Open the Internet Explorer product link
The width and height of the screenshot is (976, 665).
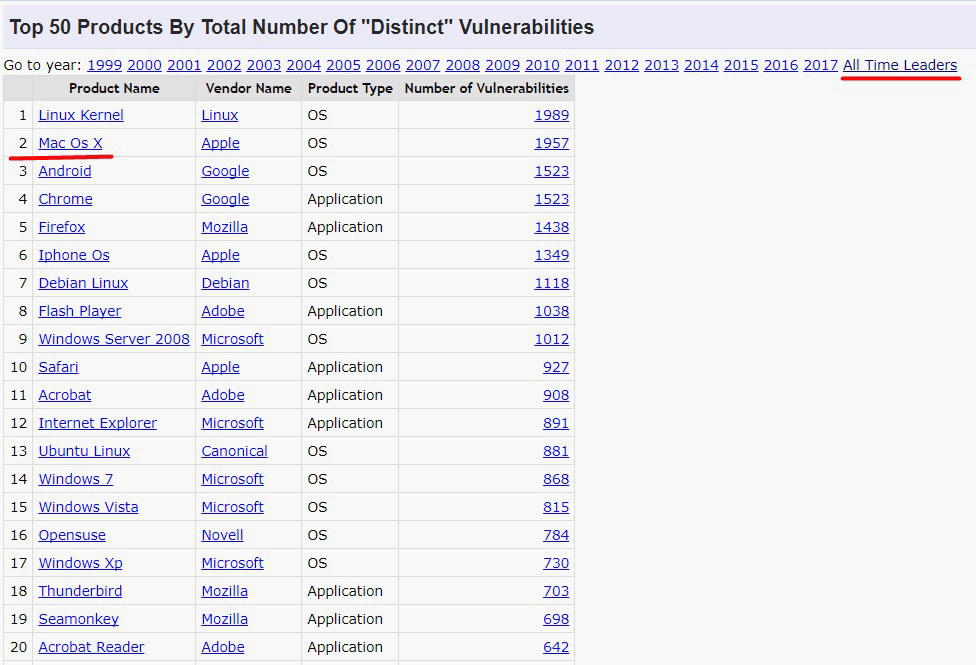click(97, 423)
